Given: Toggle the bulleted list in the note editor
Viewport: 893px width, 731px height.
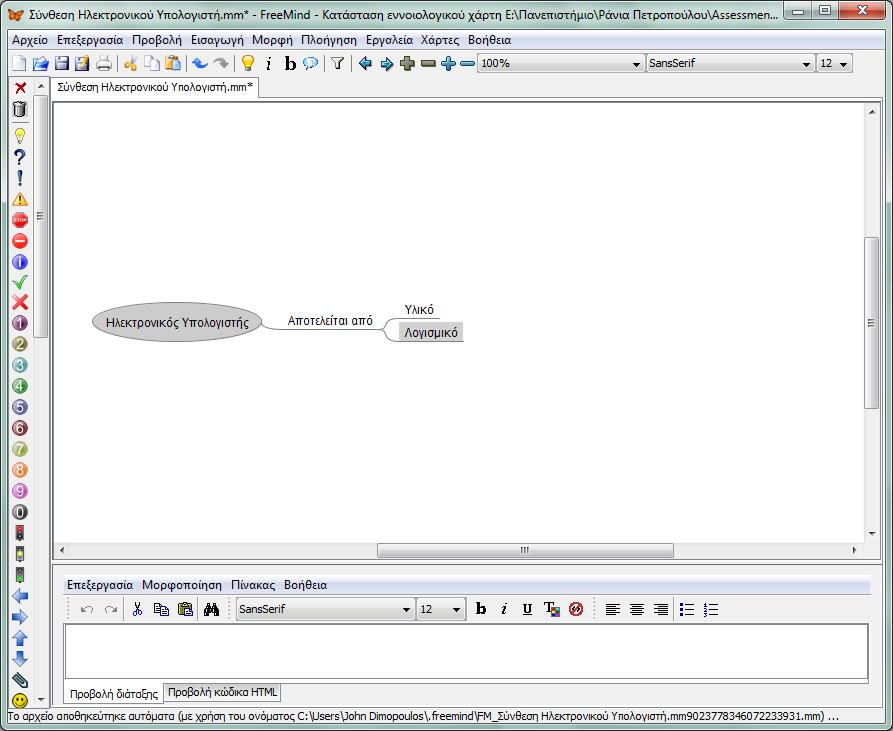Looking at the screenshot, I should click(687, 609).
